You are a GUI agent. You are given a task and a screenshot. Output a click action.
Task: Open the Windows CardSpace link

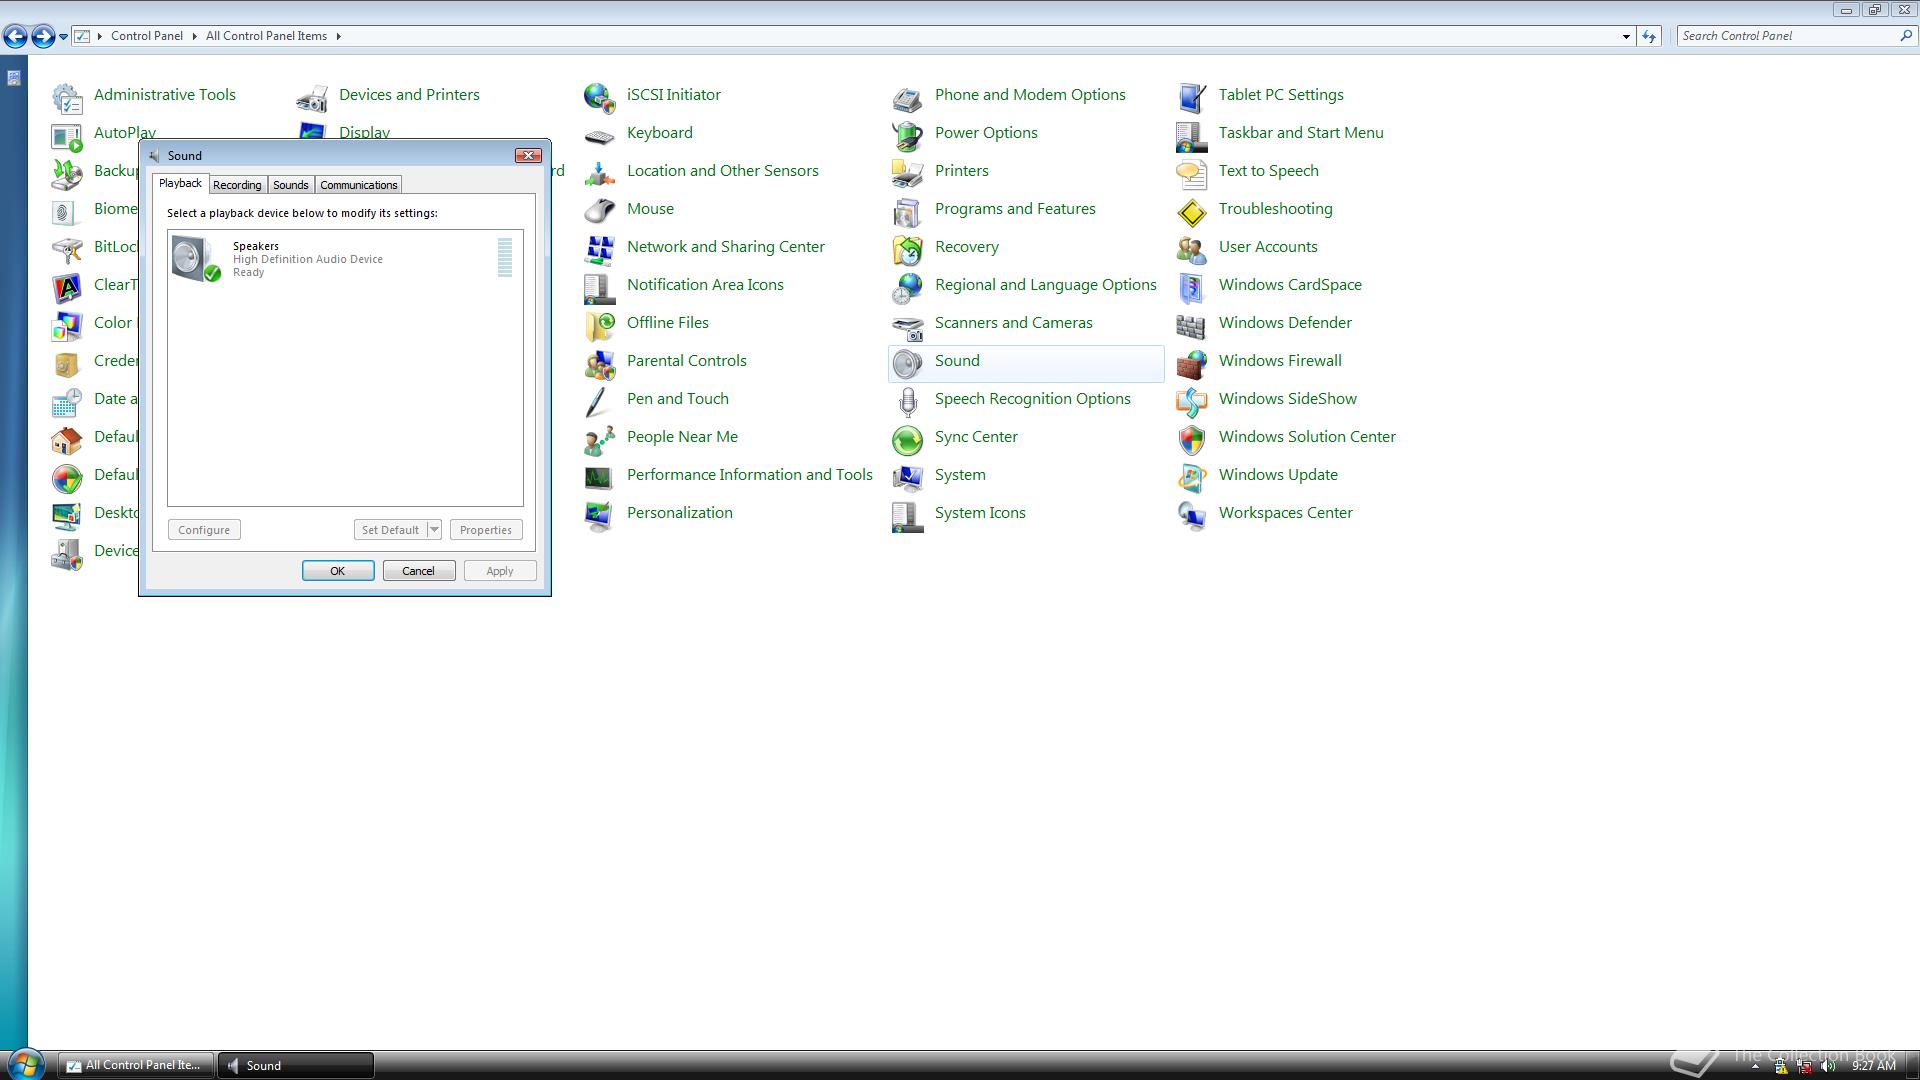click(x=1290, y=285)
